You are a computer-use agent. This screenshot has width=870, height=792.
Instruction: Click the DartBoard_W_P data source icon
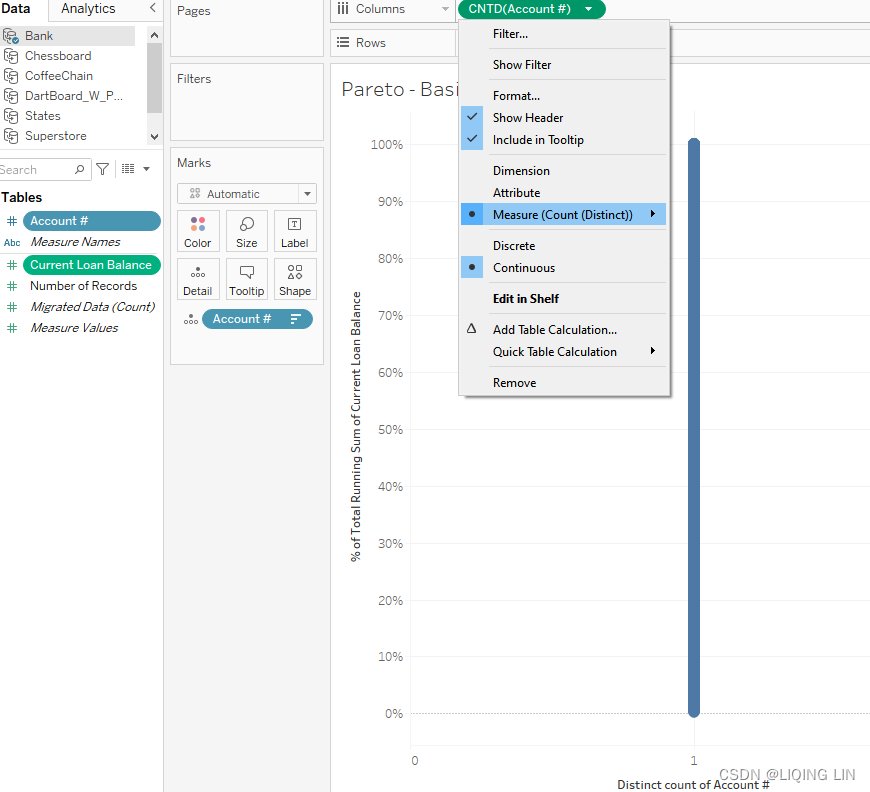(x=11, y=96)
